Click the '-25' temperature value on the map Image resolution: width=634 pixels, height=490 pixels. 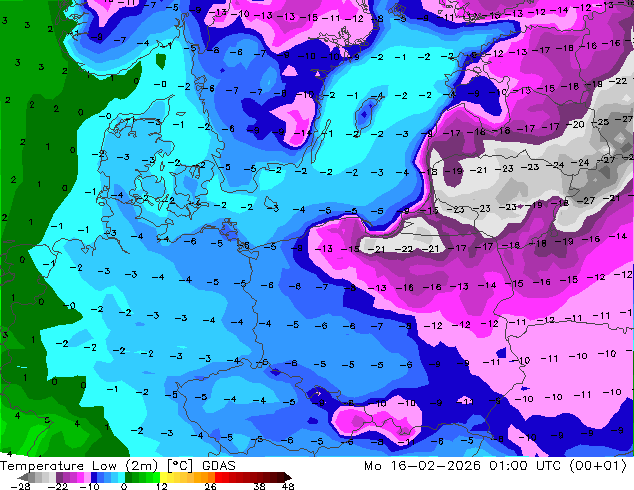600,121
